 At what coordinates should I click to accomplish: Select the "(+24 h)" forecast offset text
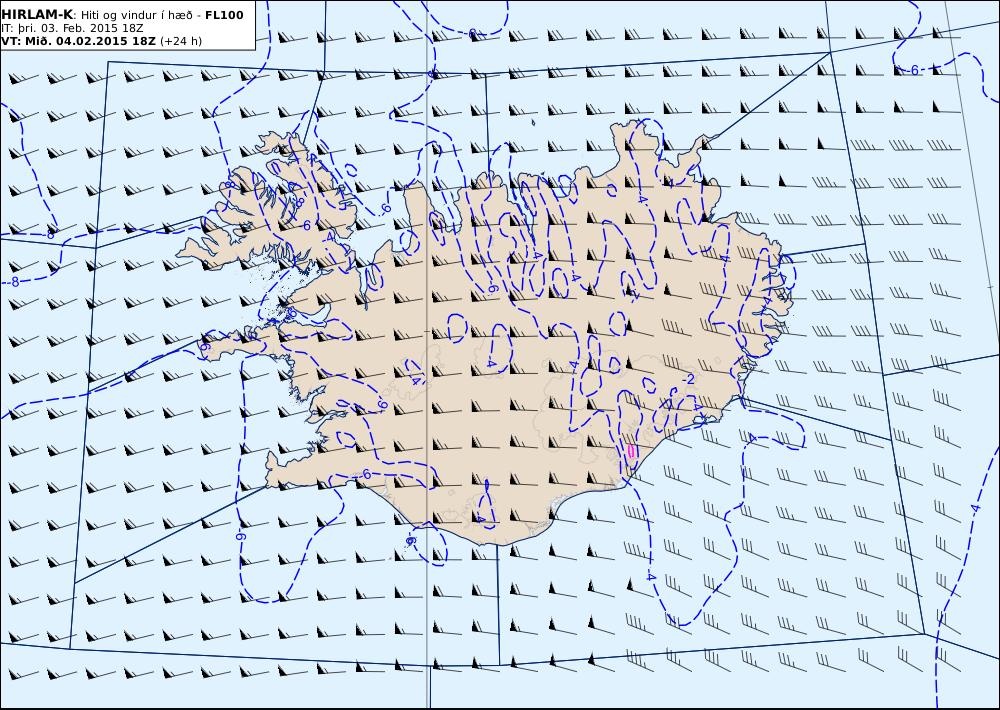[x=181, y=41]
